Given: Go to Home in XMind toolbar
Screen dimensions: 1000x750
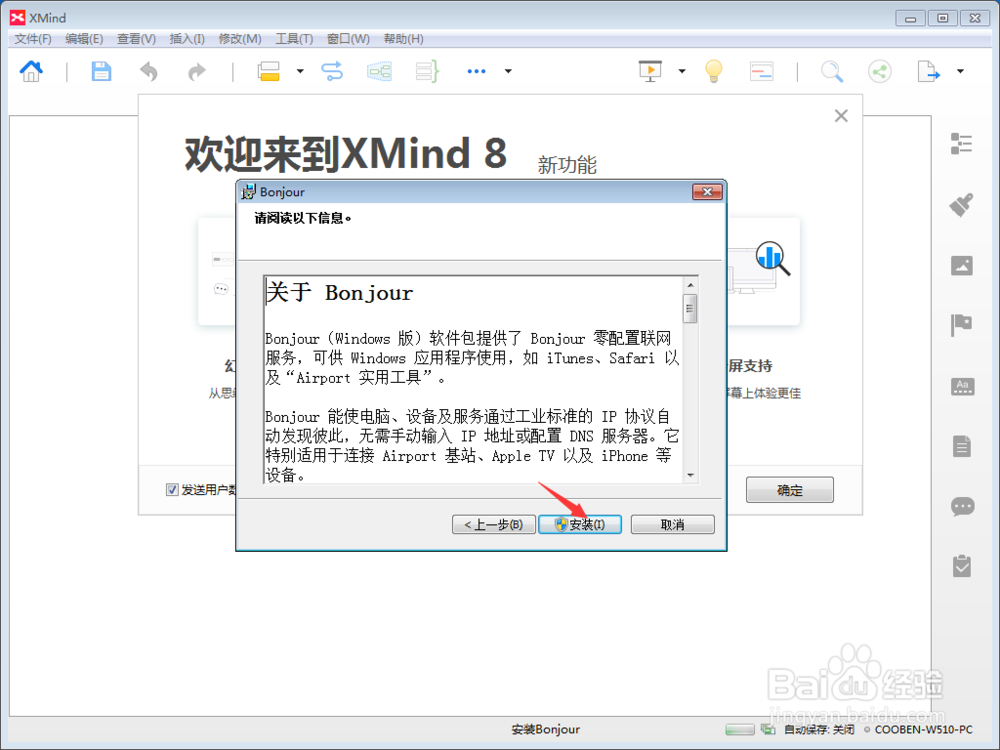Looking at the screenshot, I should (31, 71).
